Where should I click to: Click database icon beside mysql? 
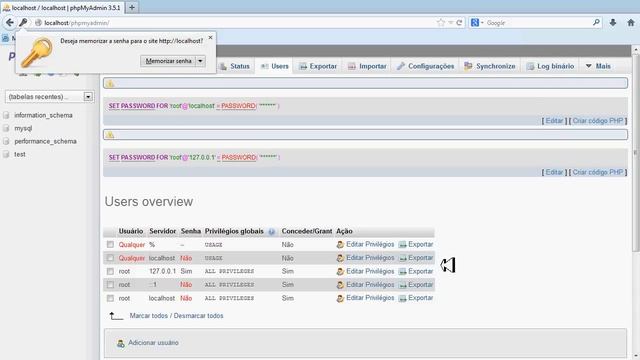coord(6,128)
